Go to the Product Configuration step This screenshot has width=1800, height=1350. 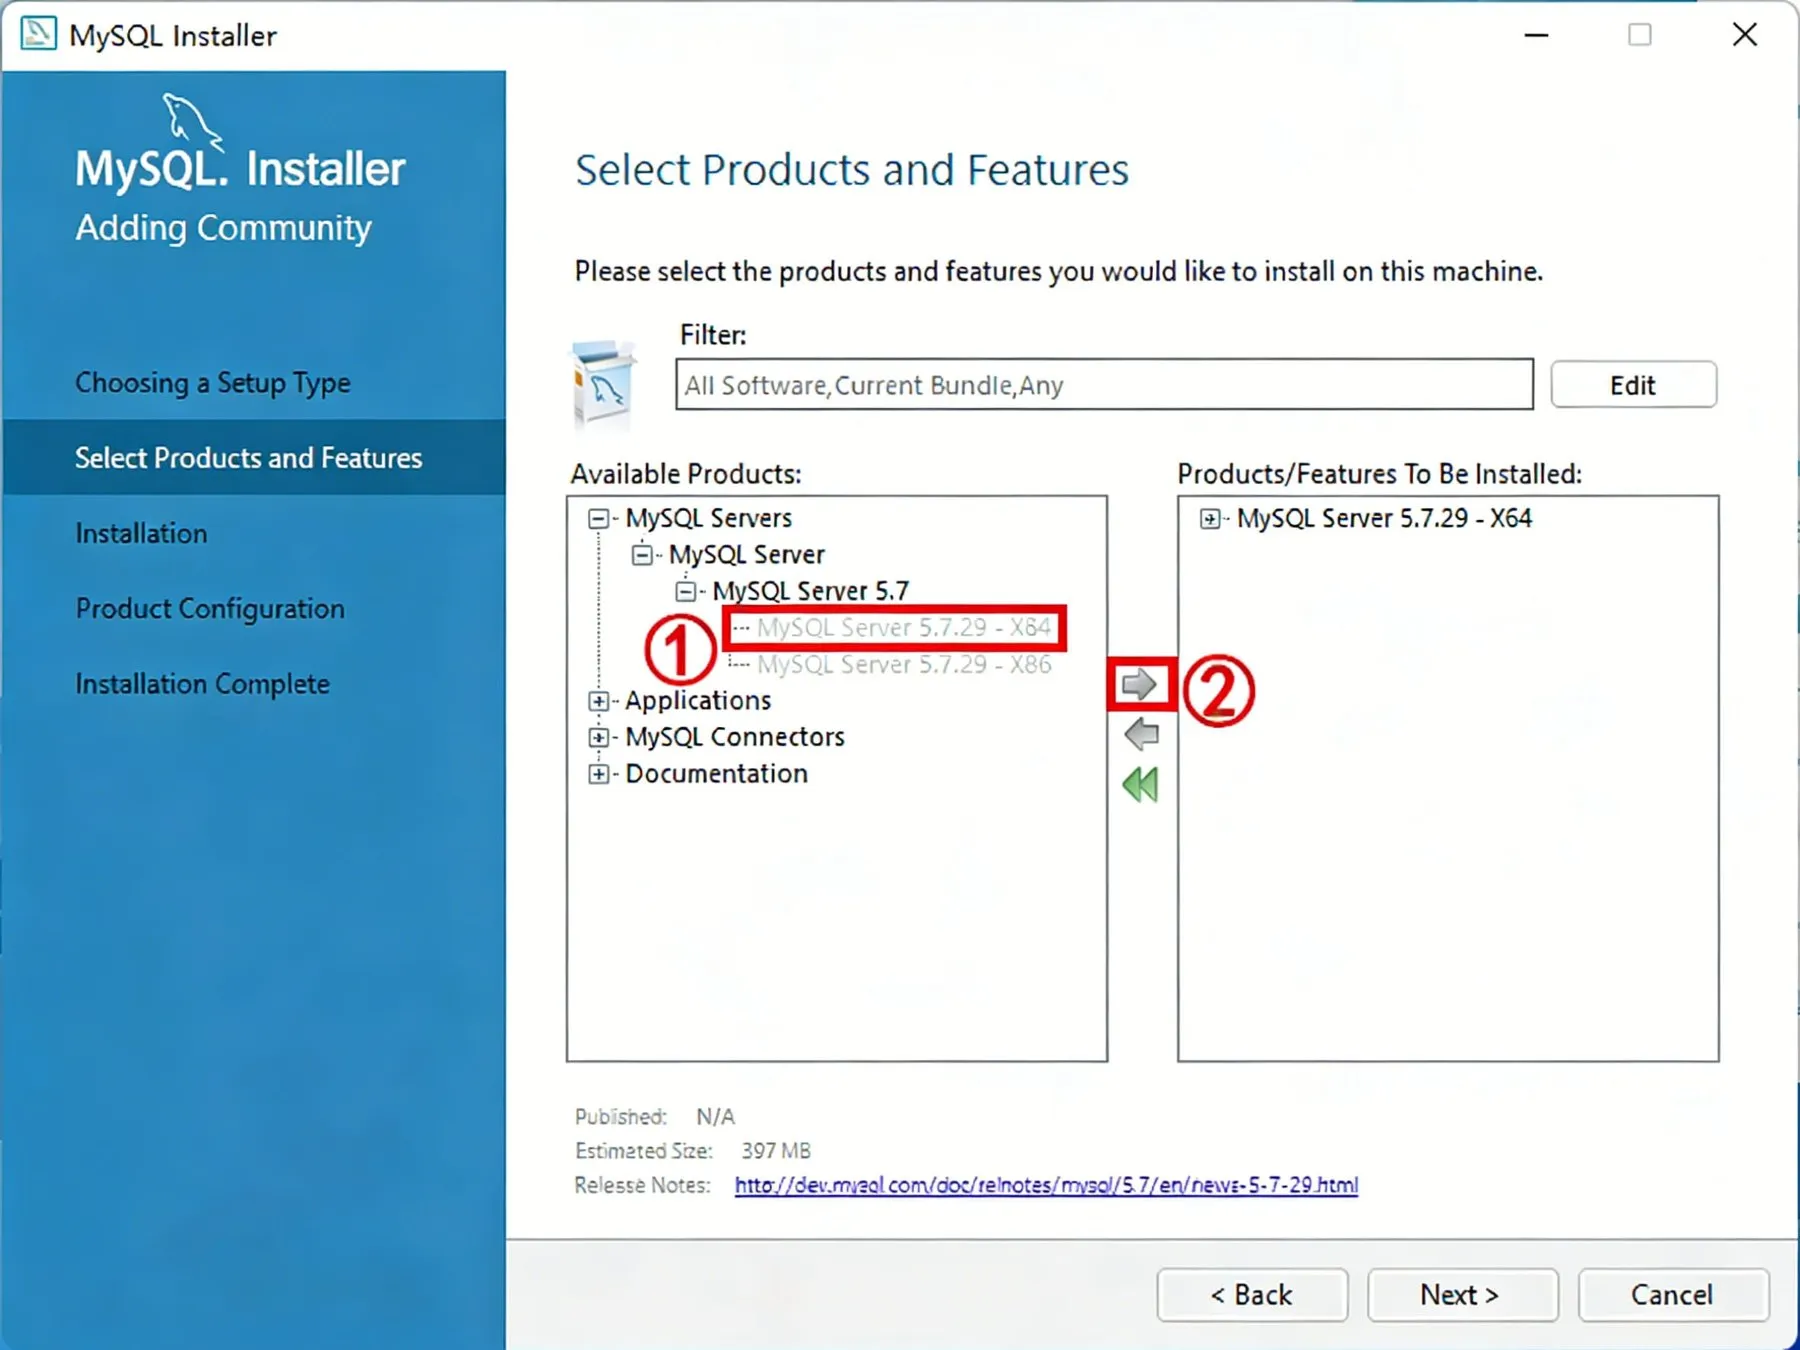pos(210,609)
